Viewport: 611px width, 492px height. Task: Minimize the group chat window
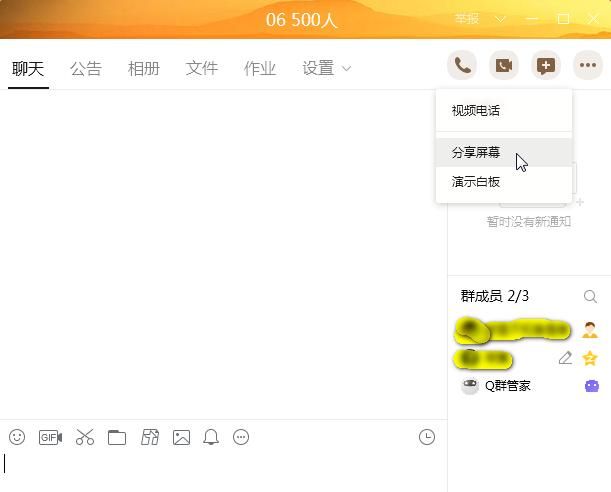tap(532, 19)
